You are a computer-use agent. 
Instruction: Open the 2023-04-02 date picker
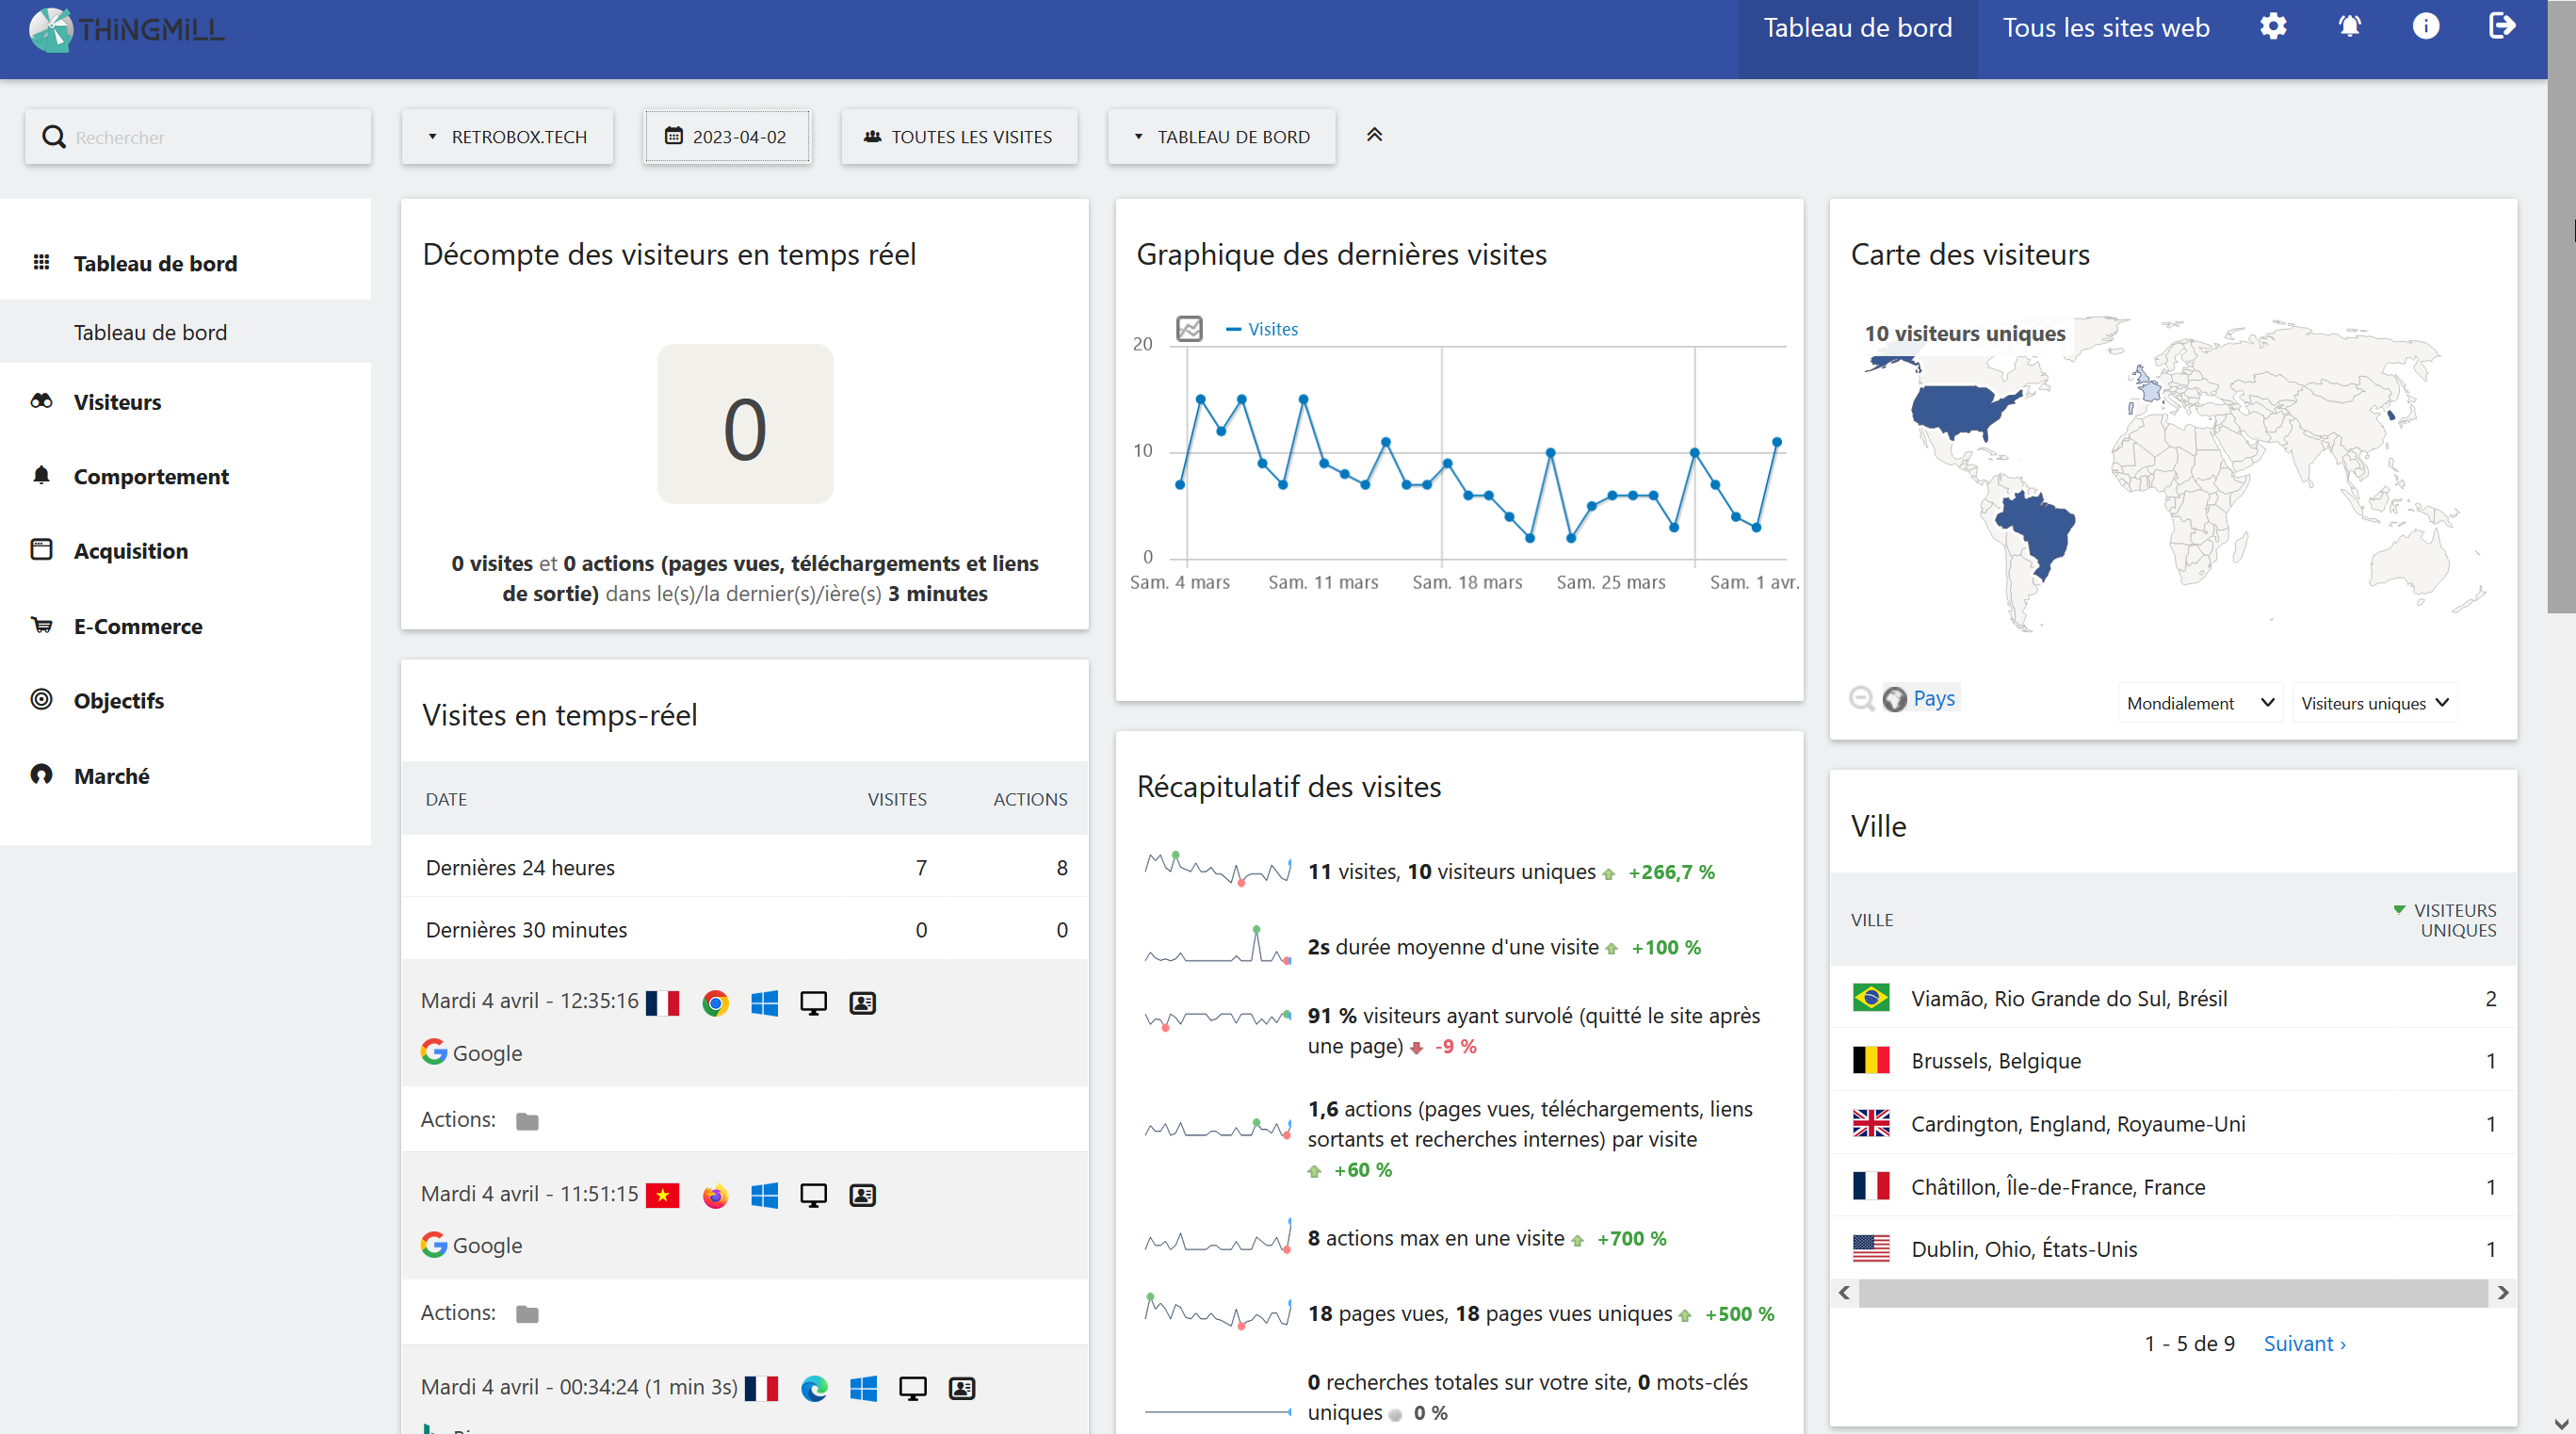727,137
